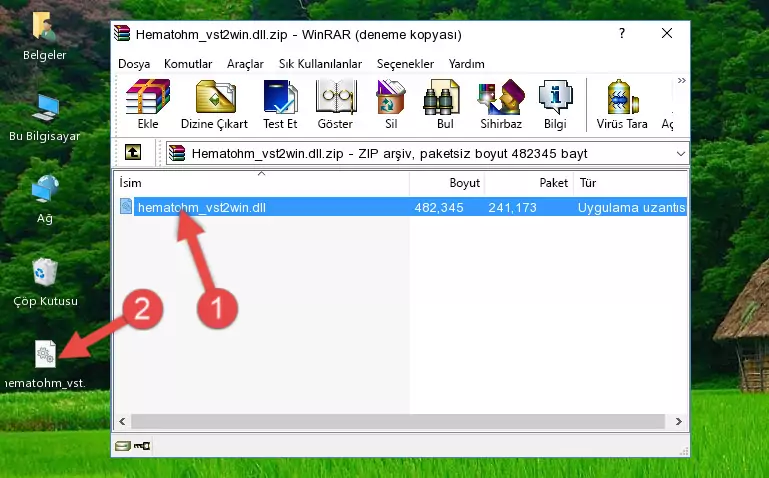Screen dimensions: 769x478
Task: Launch the Sihirbaz wizard
Action: pyautogui.click(x=501, y=104)
